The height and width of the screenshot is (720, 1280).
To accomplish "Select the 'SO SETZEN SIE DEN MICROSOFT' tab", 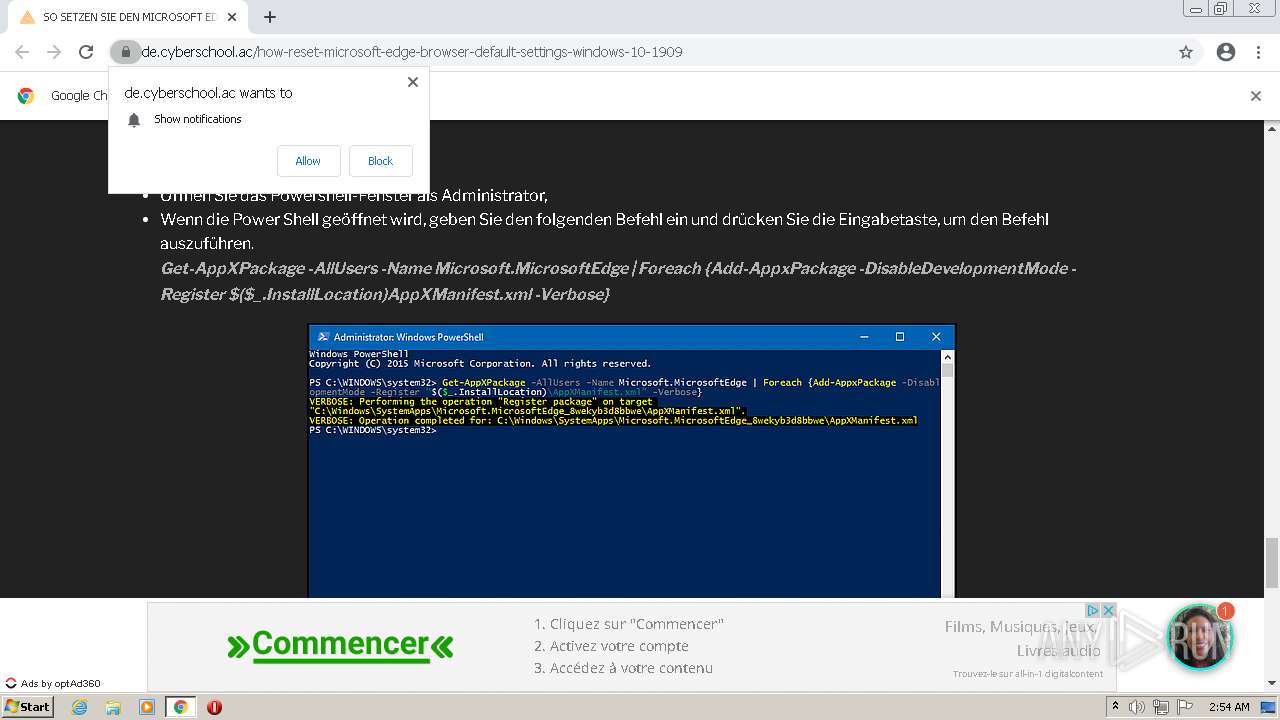I will (127, 17).
